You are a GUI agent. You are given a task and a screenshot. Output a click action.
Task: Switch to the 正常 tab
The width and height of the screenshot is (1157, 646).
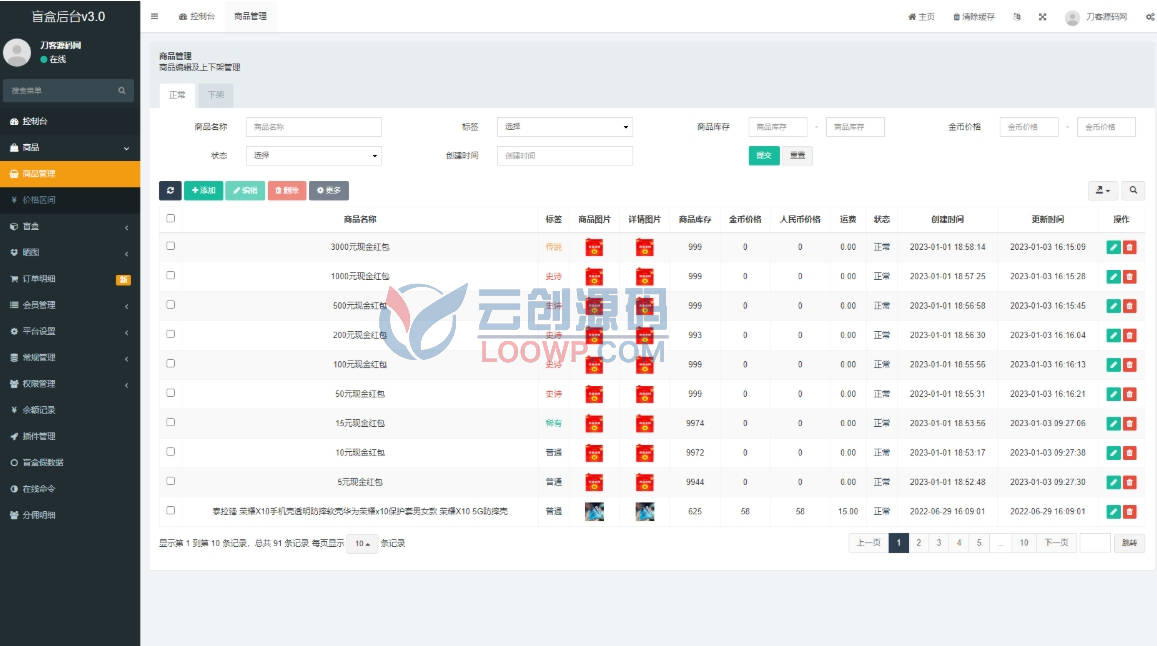(177, 95)
